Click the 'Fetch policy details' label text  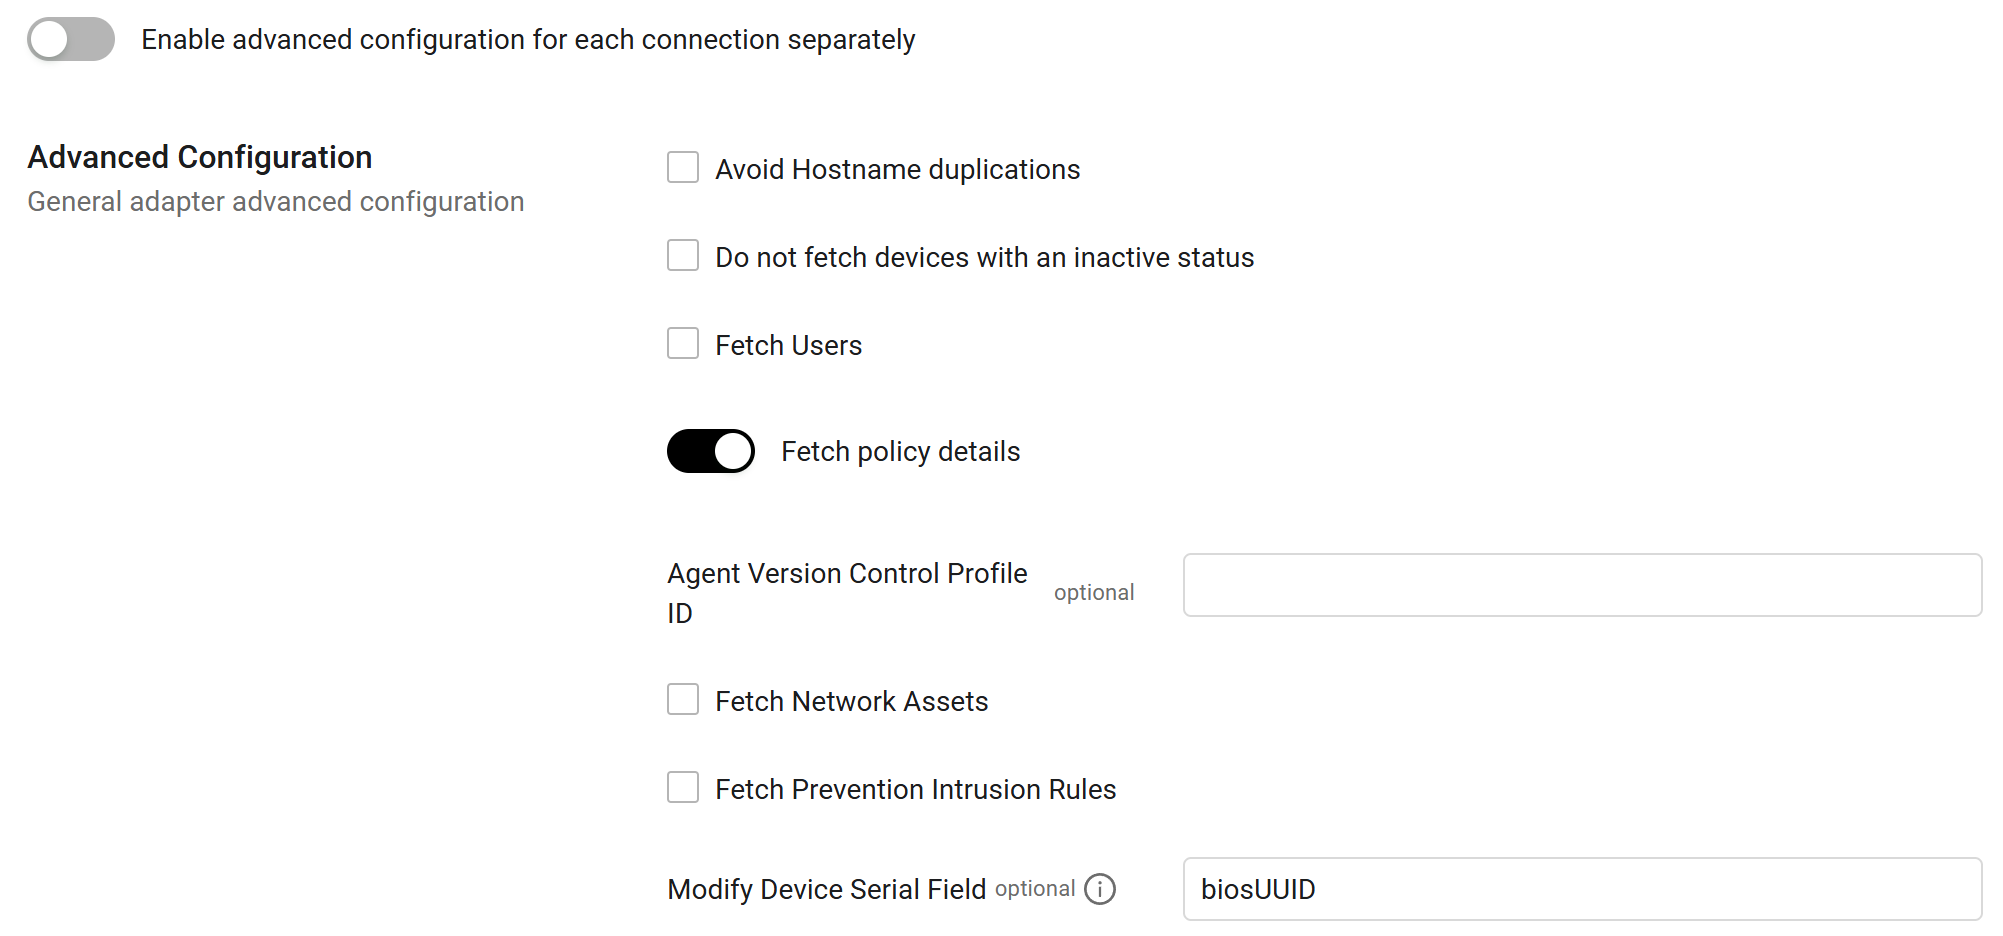pyautogui.click(x=900, y=451)
